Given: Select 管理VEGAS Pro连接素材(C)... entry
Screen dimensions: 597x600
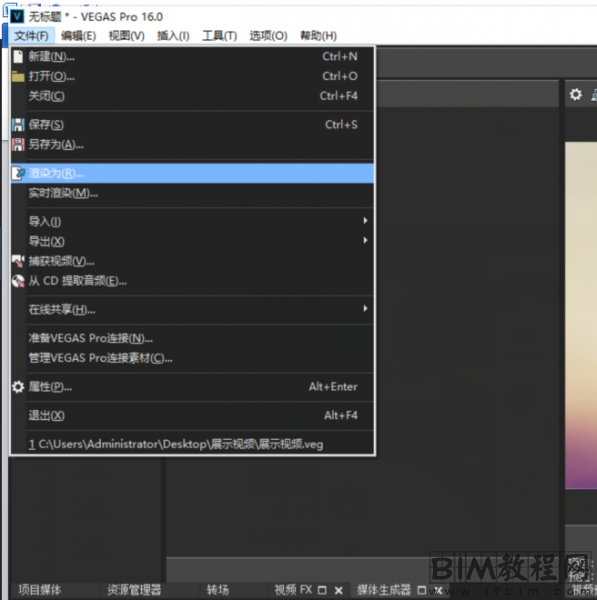Looking at the screenshot, I should (x=192, y=358).
